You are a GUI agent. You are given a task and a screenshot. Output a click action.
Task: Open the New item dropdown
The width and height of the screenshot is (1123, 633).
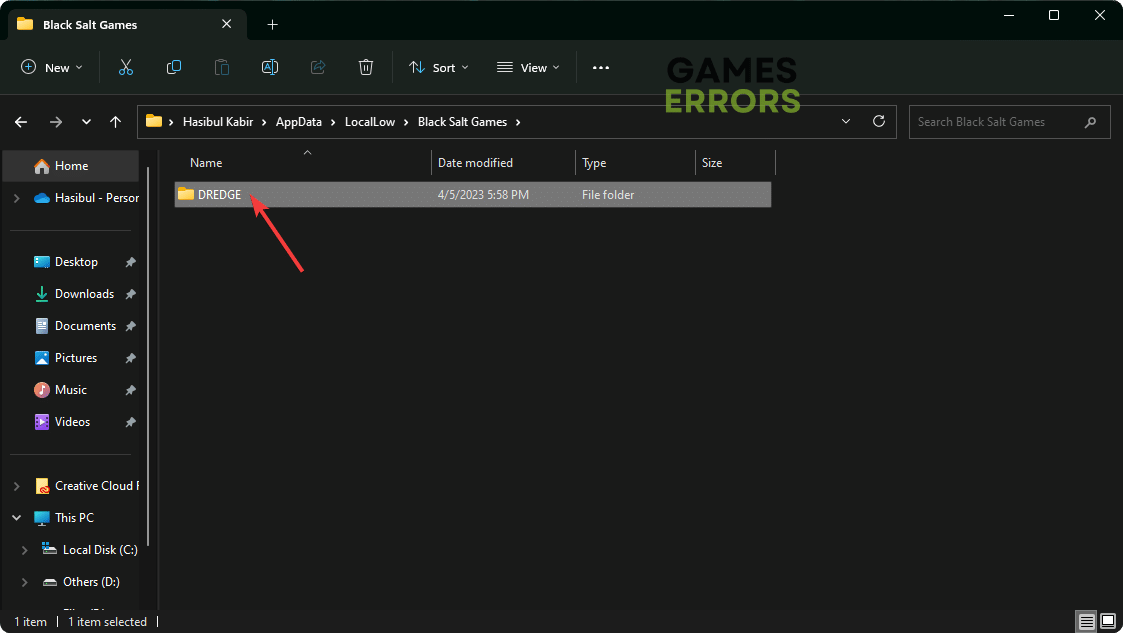52,67
